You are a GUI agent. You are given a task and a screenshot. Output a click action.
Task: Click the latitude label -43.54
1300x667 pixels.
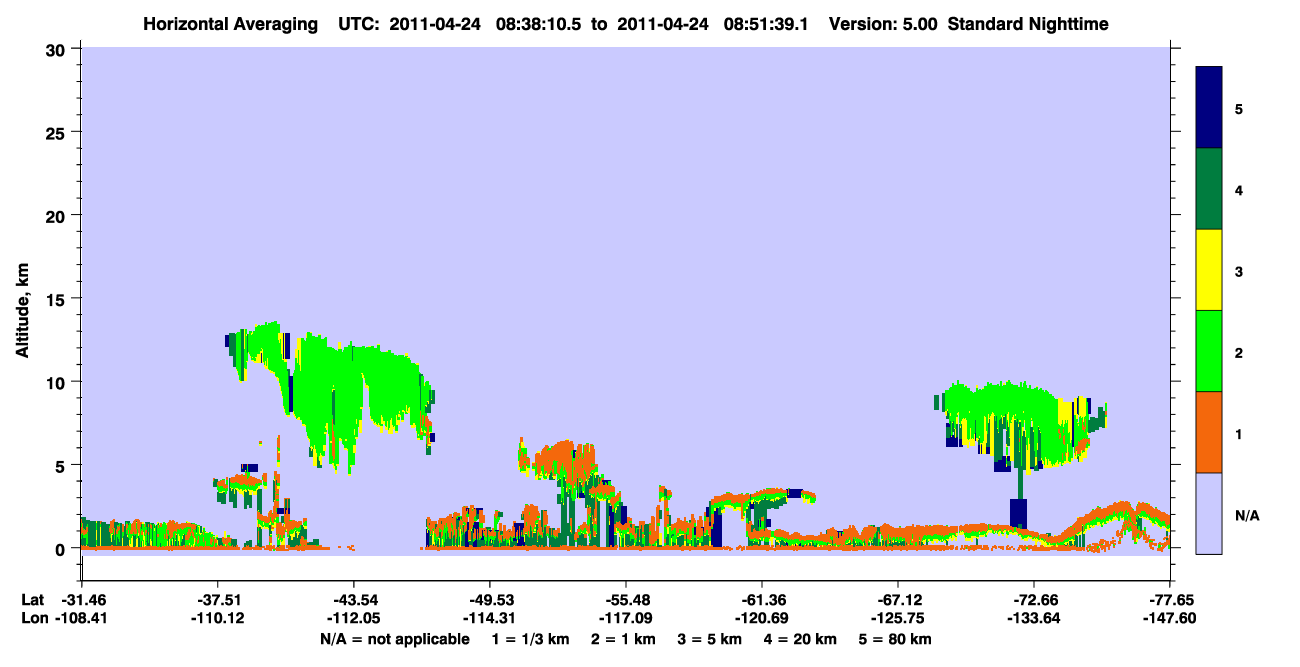pos(353,600)
